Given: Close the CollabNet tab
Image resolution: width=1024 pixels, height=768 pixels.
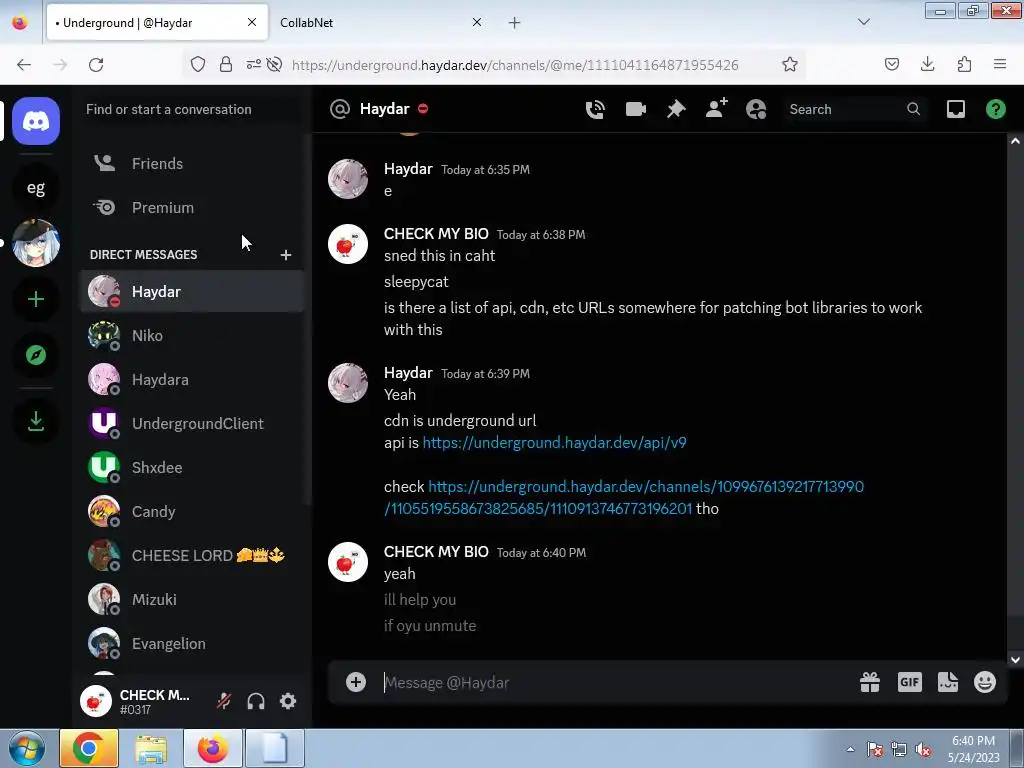Looking at the screenshot, I should pos(477,22).
